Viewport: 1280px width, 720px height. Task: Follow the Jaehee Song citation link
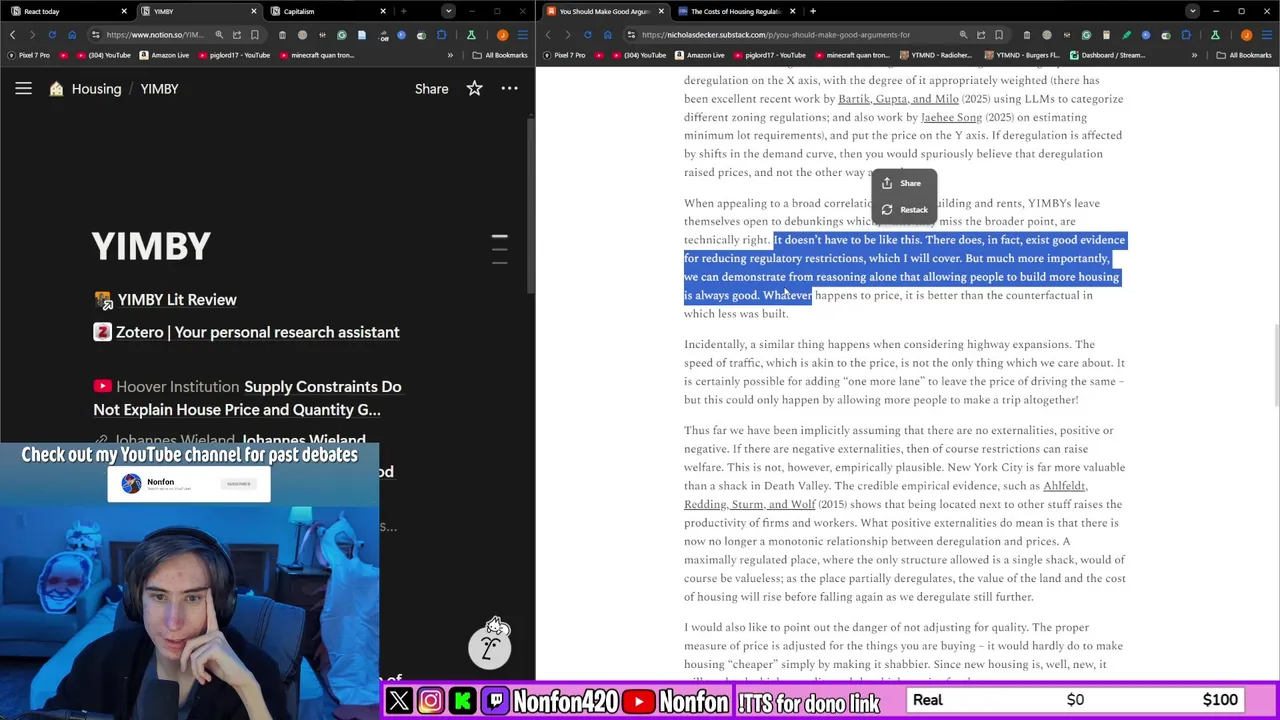click(951, 117)
